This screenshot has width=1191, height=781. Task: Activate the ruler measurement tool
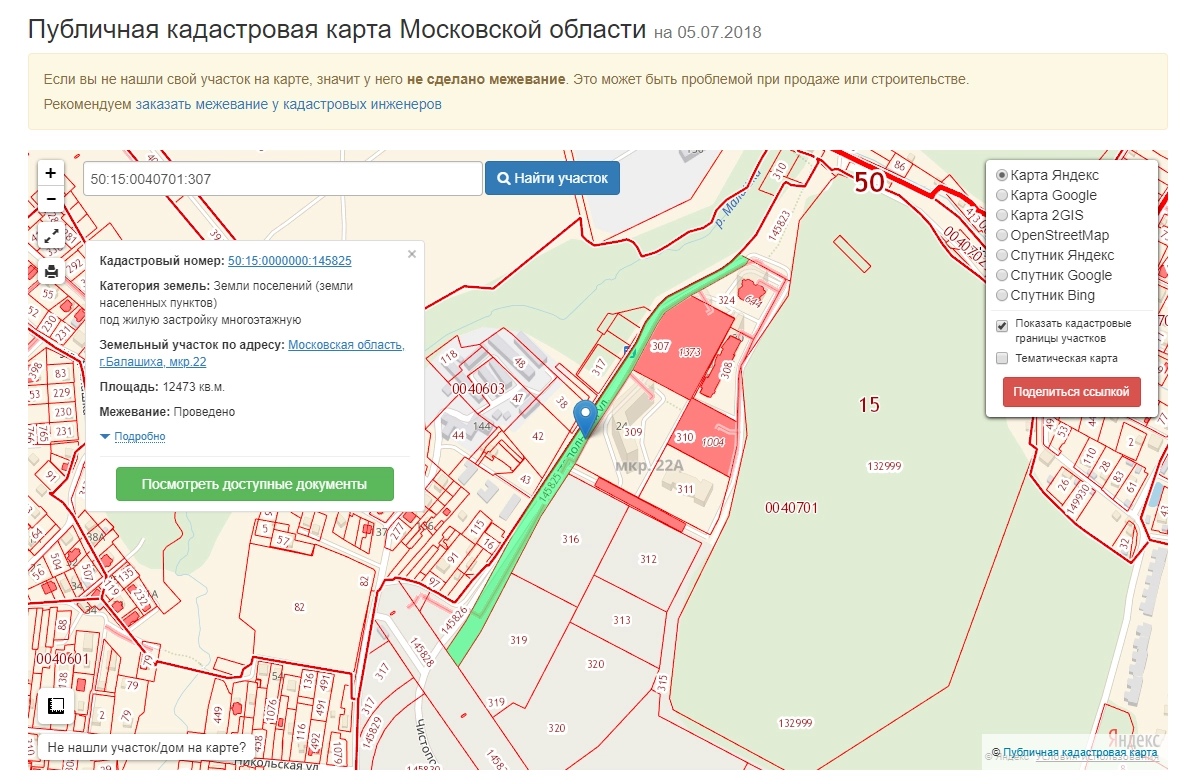click(56, 706)
